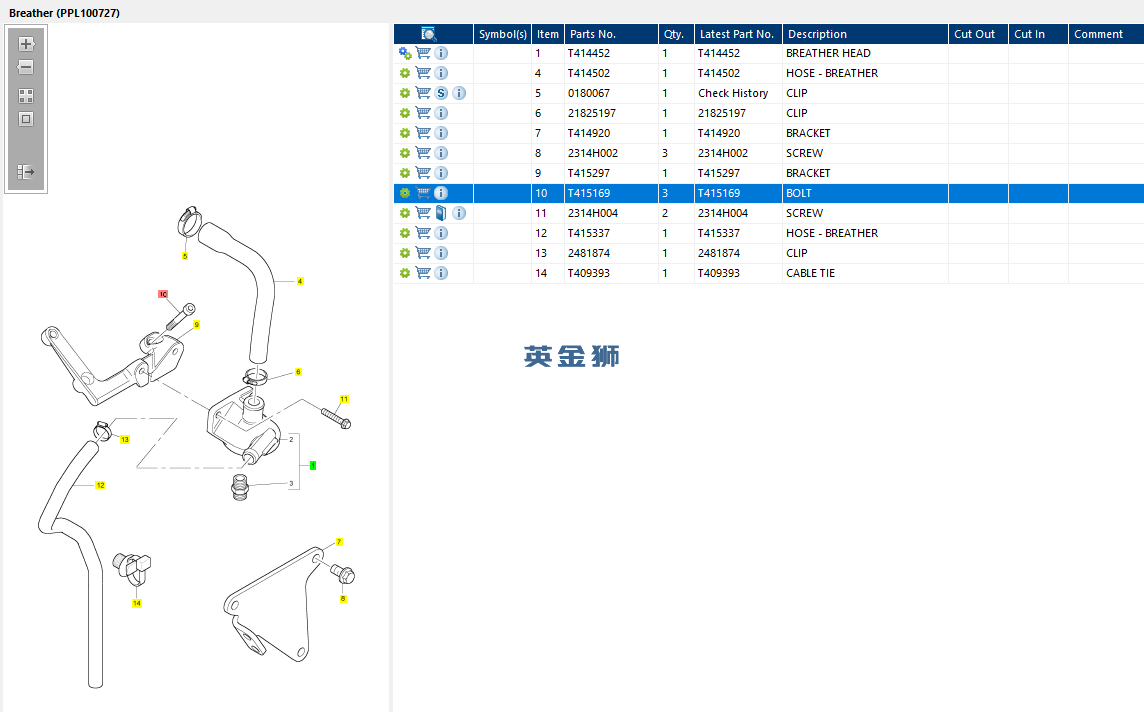Click 'Check History' in item 5 row
Viewport: 1144px width, 712px height.
click(733, 93)
